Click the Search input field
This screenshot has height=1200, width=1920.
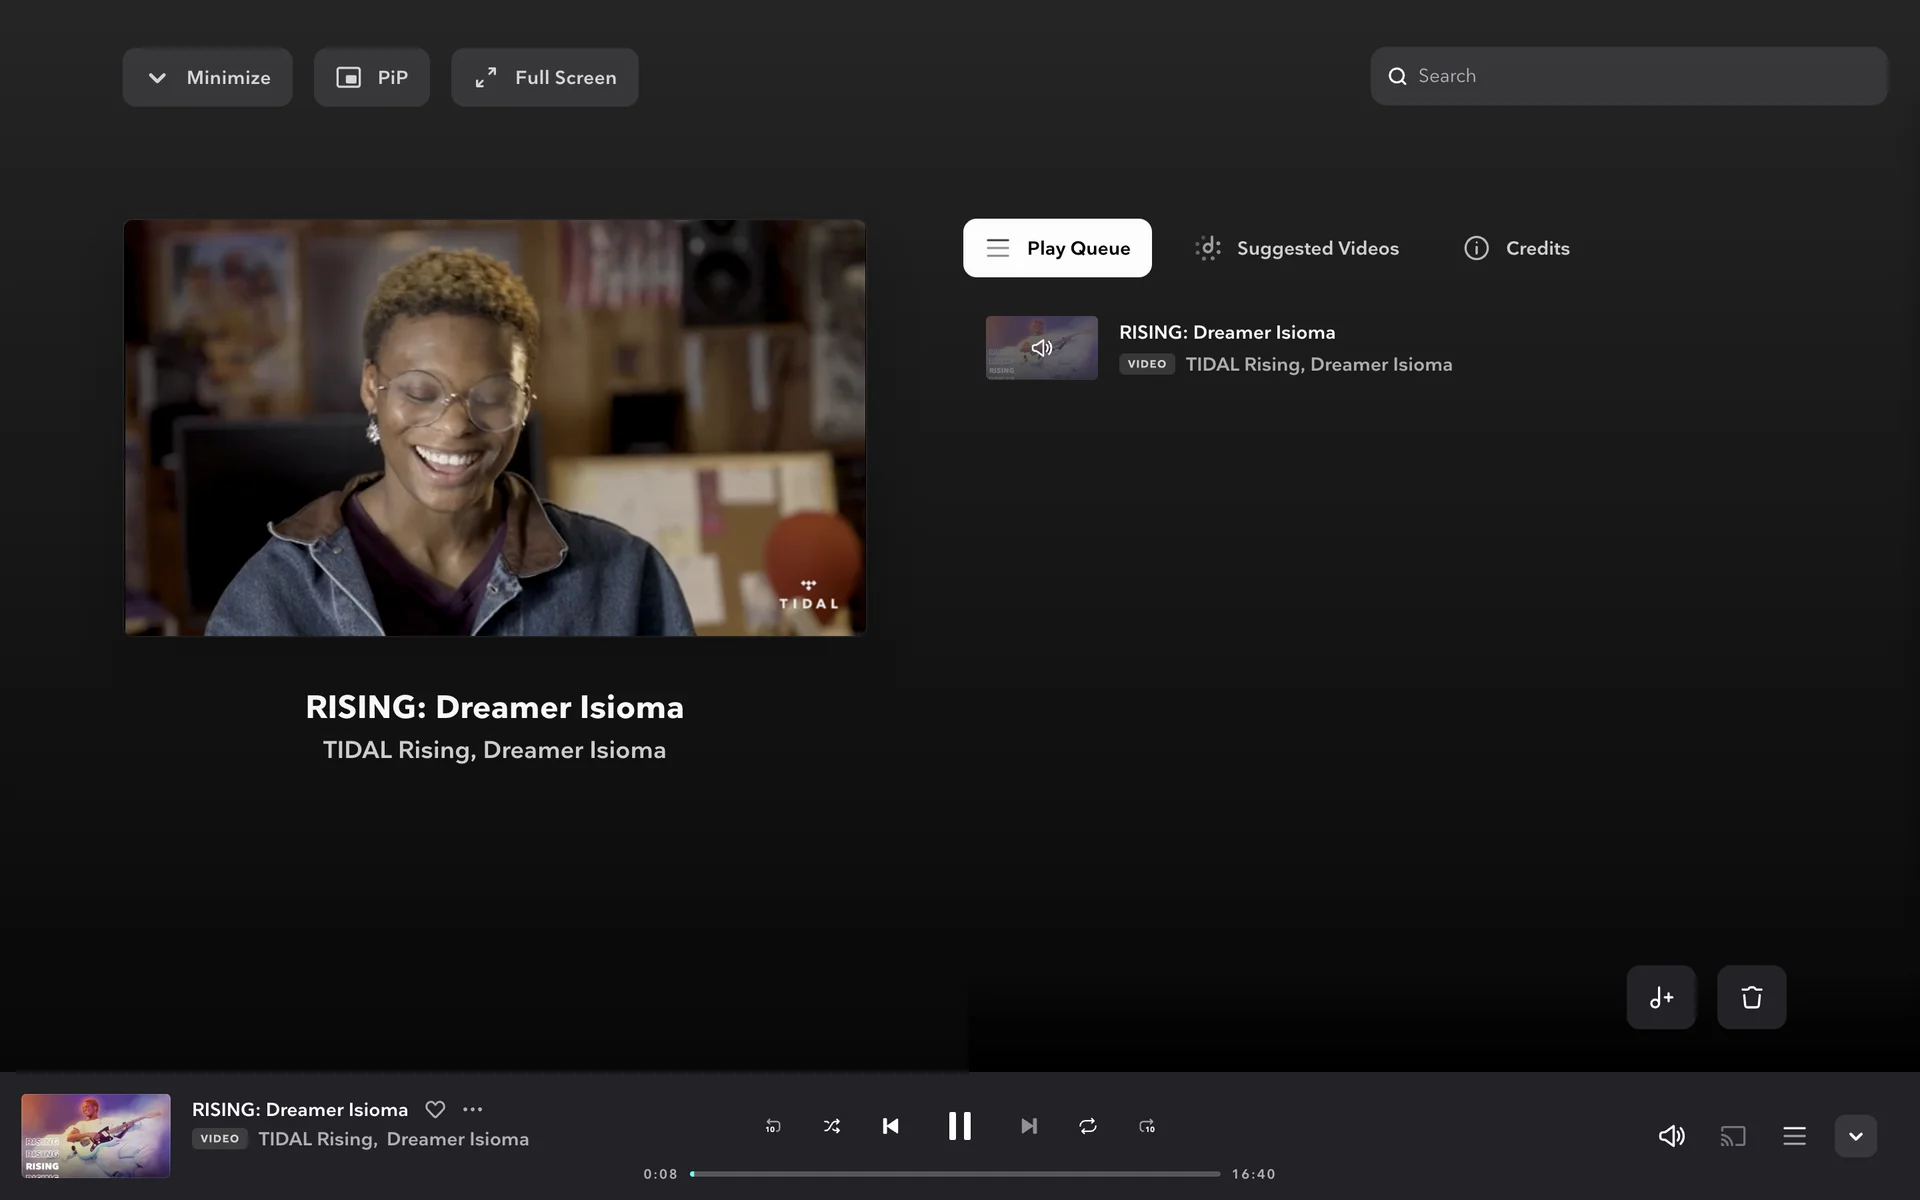(x=1640, y=76)
